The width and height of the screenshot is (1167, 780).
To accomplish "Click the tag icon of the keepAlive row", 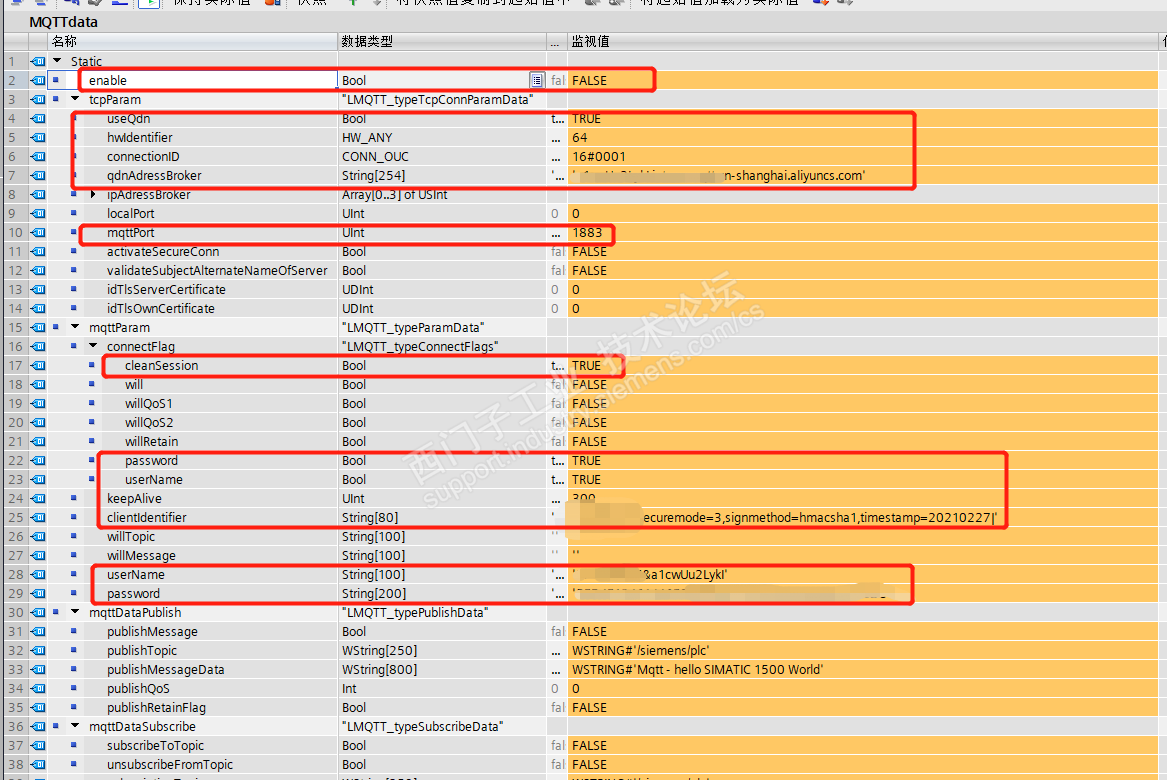I will (x=38, y=498).
